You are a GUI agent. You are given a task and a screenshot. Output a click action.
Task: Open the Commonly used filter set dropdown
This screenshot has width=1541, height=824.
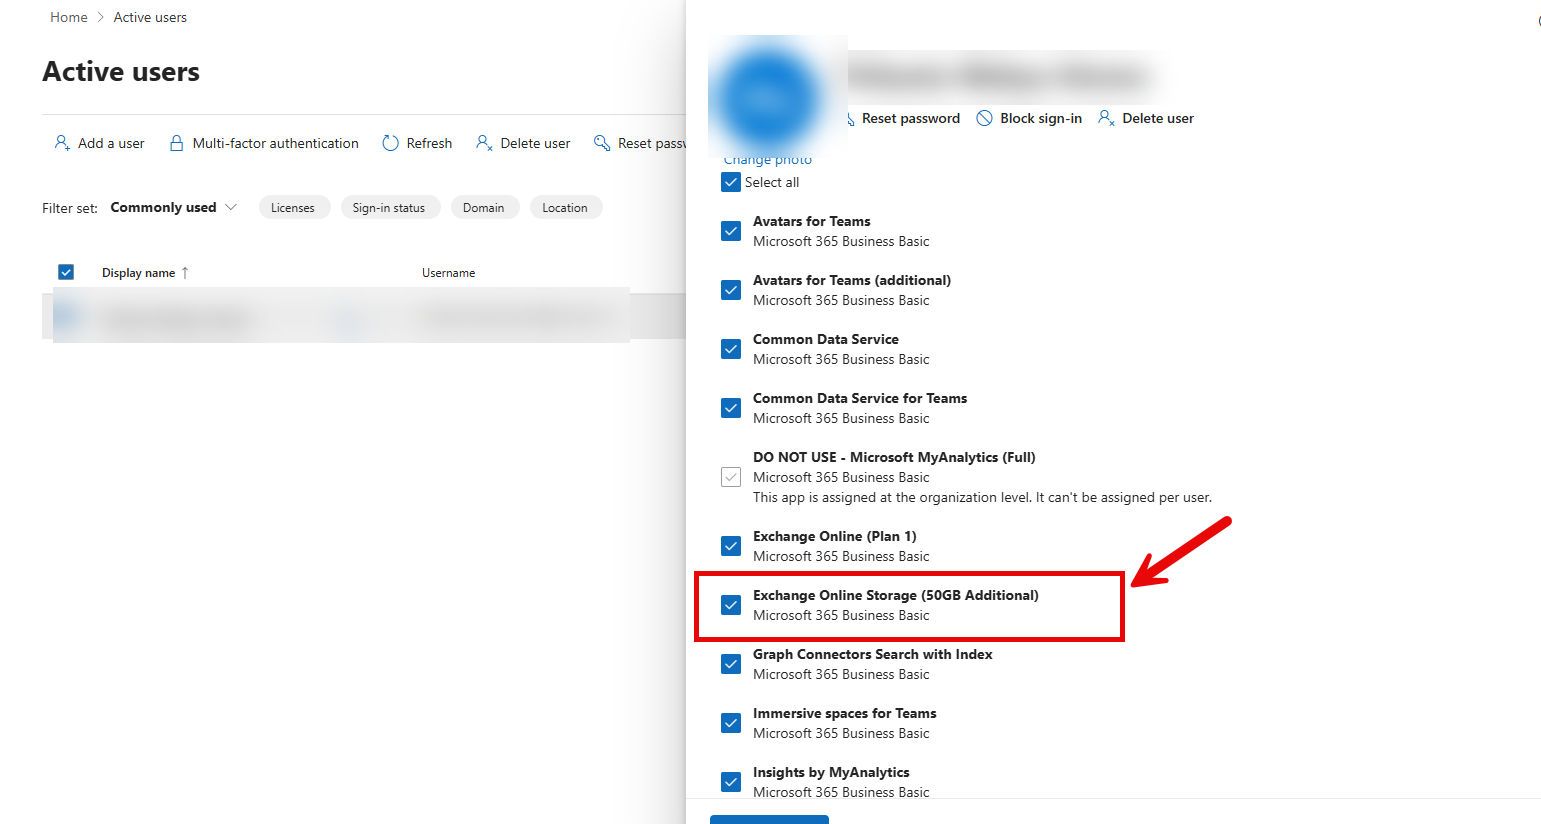pyautogui.click(x=174, y=207)
